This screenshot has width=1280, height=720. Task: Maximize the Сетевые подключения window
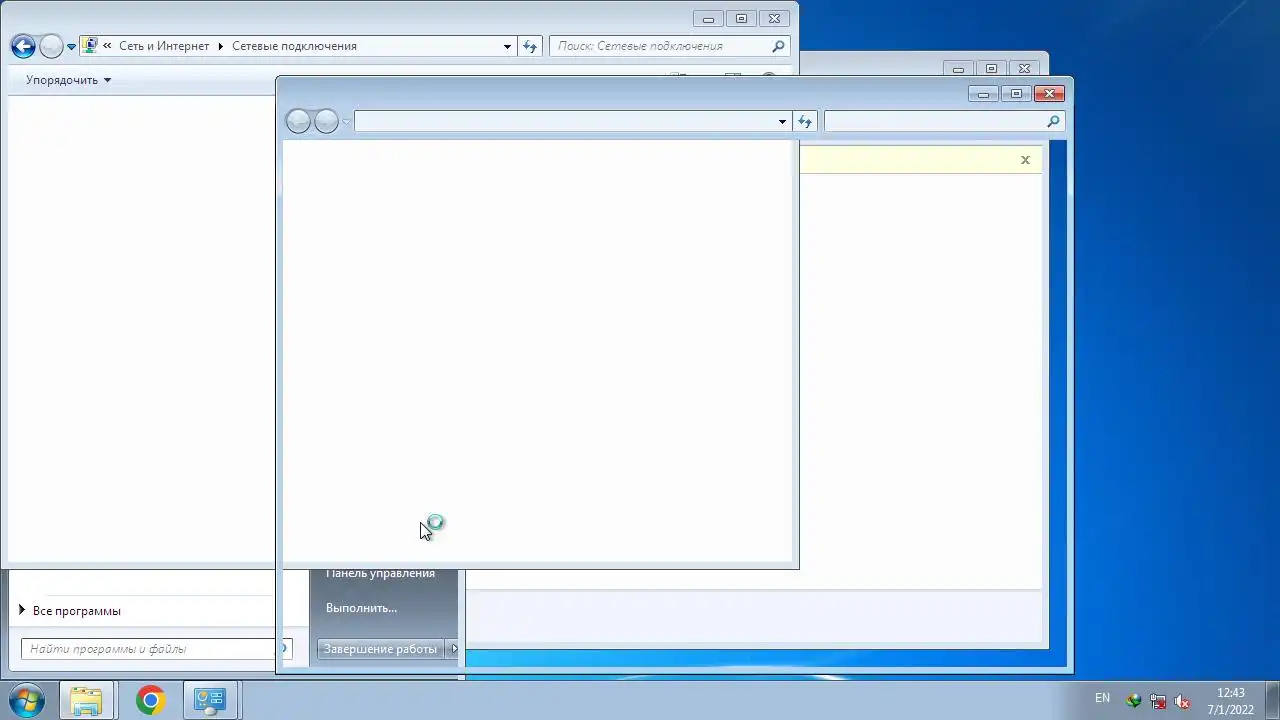click(x=741, y=18)
